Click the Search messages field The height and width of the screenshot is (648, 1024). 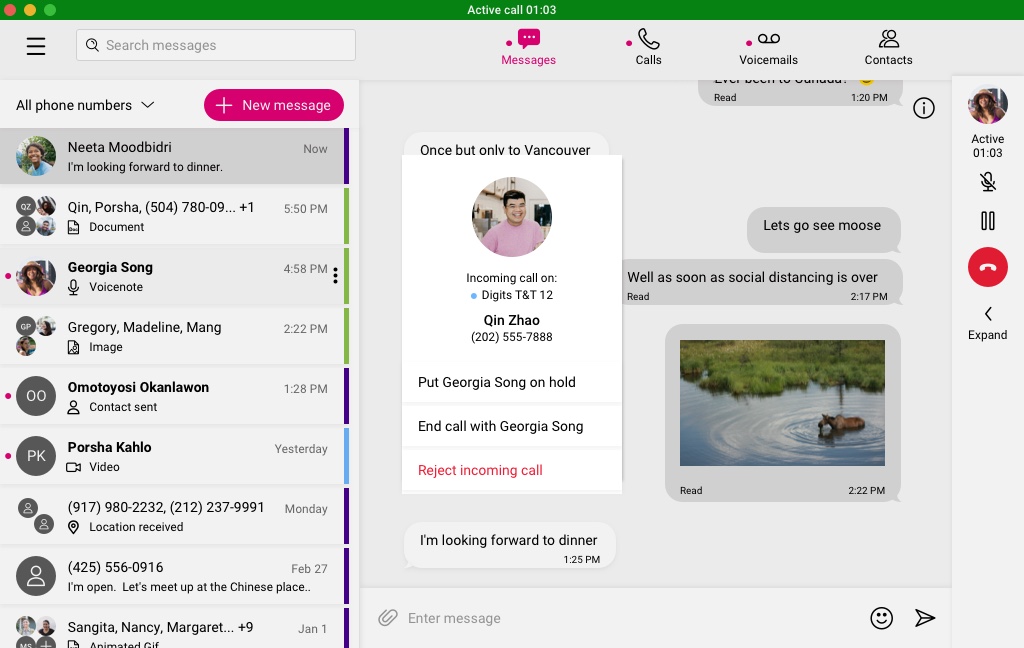pyautogui.click(x=216, y=45)
